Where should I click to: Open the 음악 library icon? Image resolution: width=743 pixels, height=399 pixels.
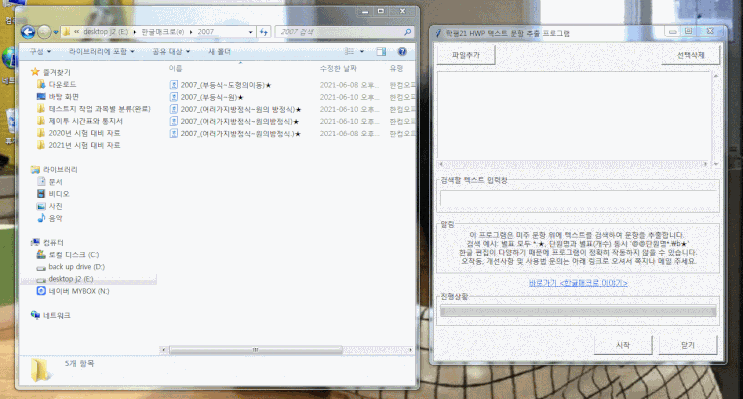pos(41,218)
